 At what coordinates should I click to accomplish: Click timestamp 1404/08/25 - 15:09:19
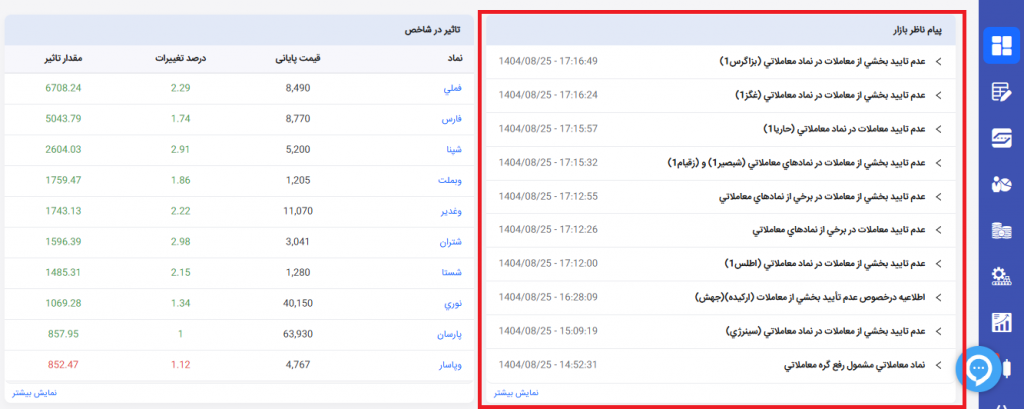coord(548,331)
